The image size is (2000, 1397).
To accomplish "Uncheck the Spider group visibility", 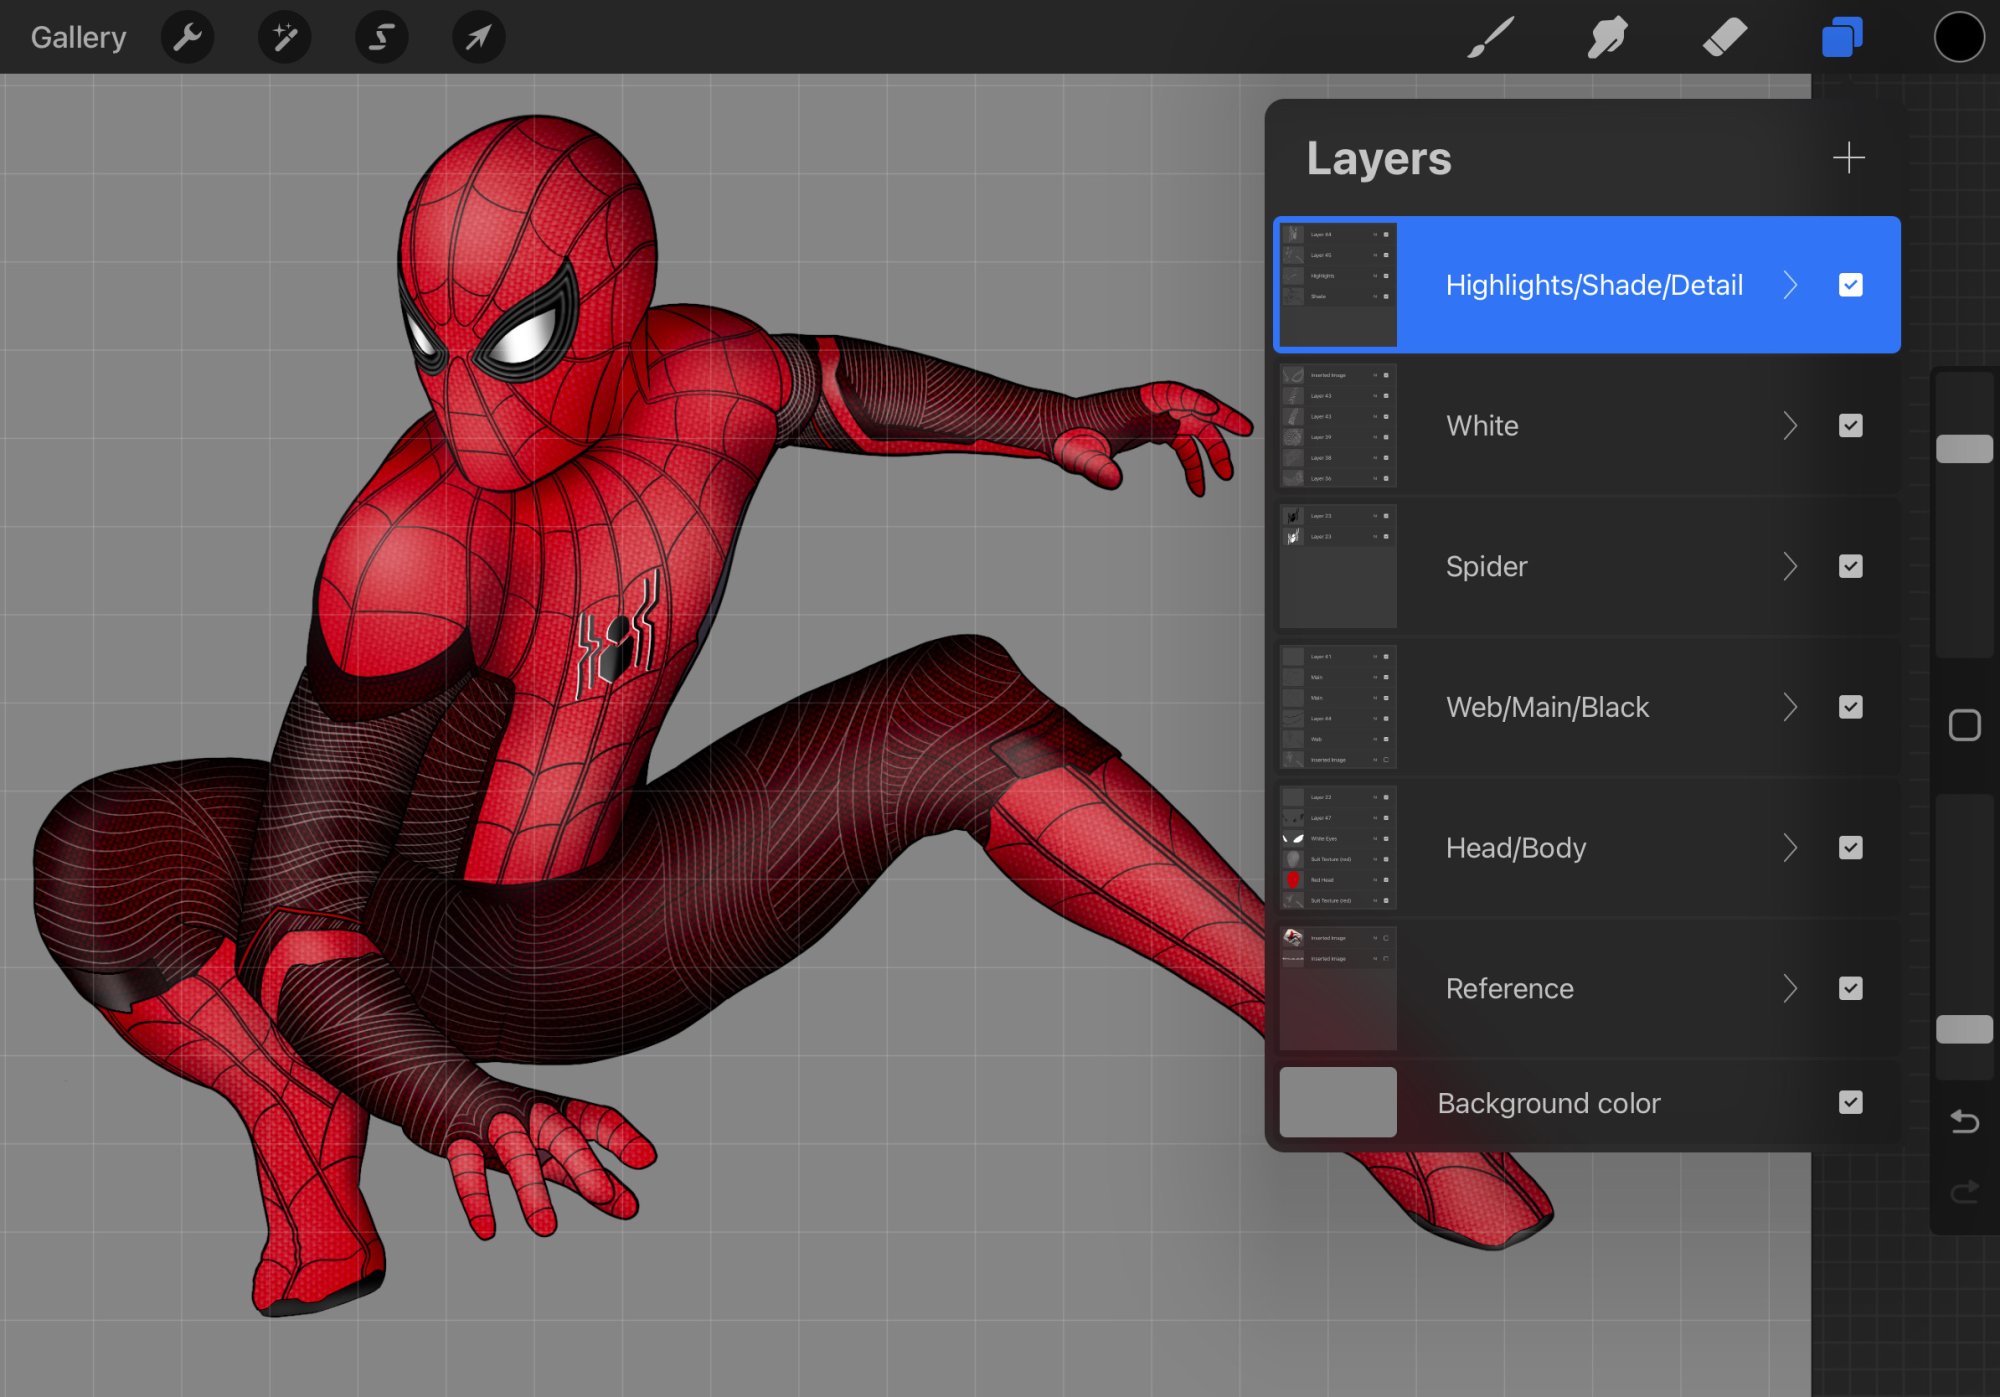I will pos(1850,567).
